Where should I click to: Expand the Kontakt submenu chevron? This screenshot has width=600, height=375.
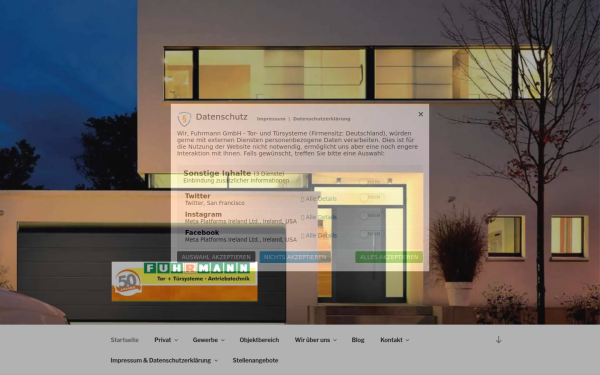click(407, 340)
